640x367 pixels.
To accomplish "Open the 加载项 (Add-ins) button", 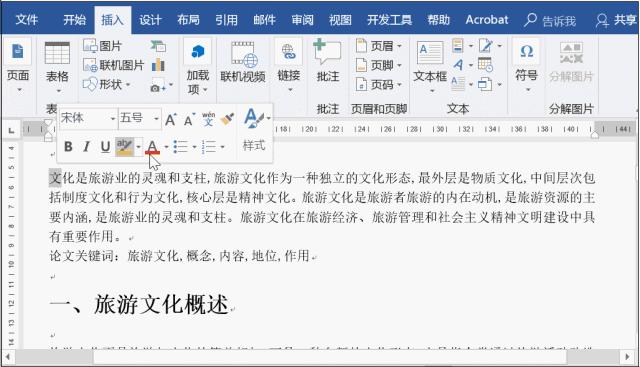I will coord(198,67).
